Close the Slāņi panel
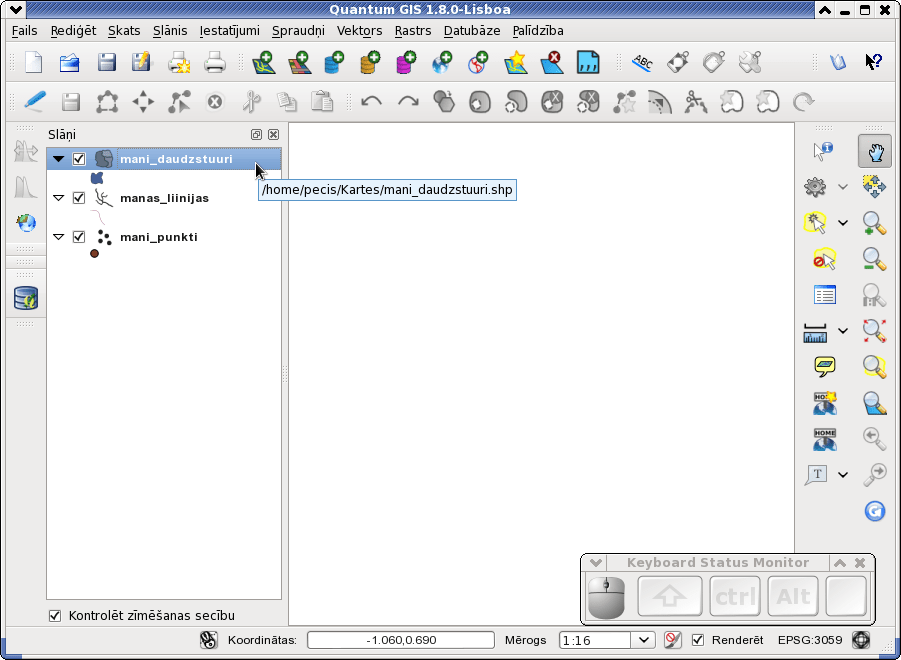Image resolution: width=901 pixels, height=660 pixels. (274, 134)
